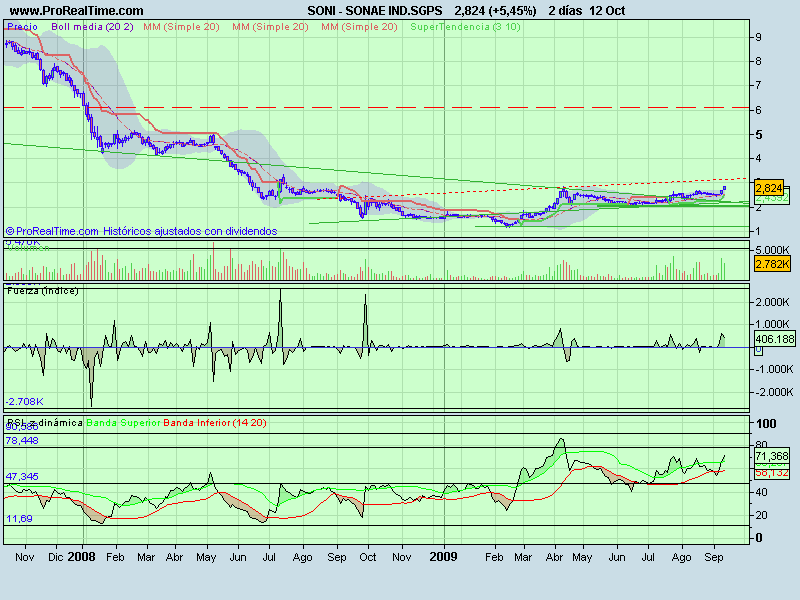Click the Dic month label on time axis
The width and height of the screenshot is (800, 600).
[56, 557]
